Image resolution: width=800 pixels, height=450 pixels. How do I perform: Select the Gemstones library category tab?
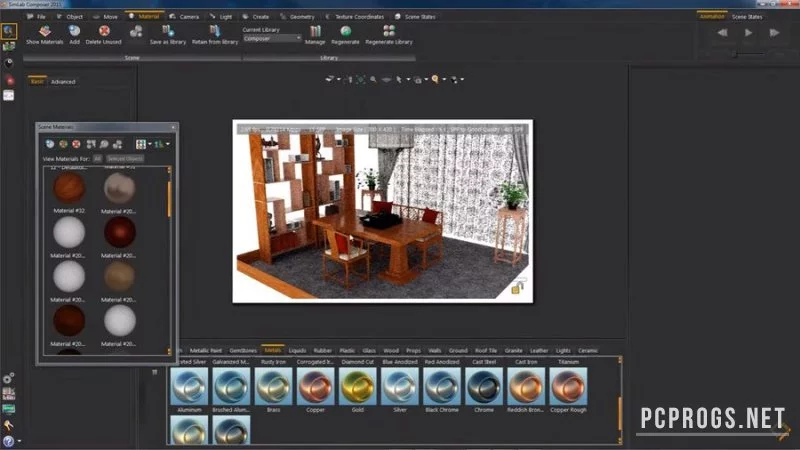click(243, 351)
